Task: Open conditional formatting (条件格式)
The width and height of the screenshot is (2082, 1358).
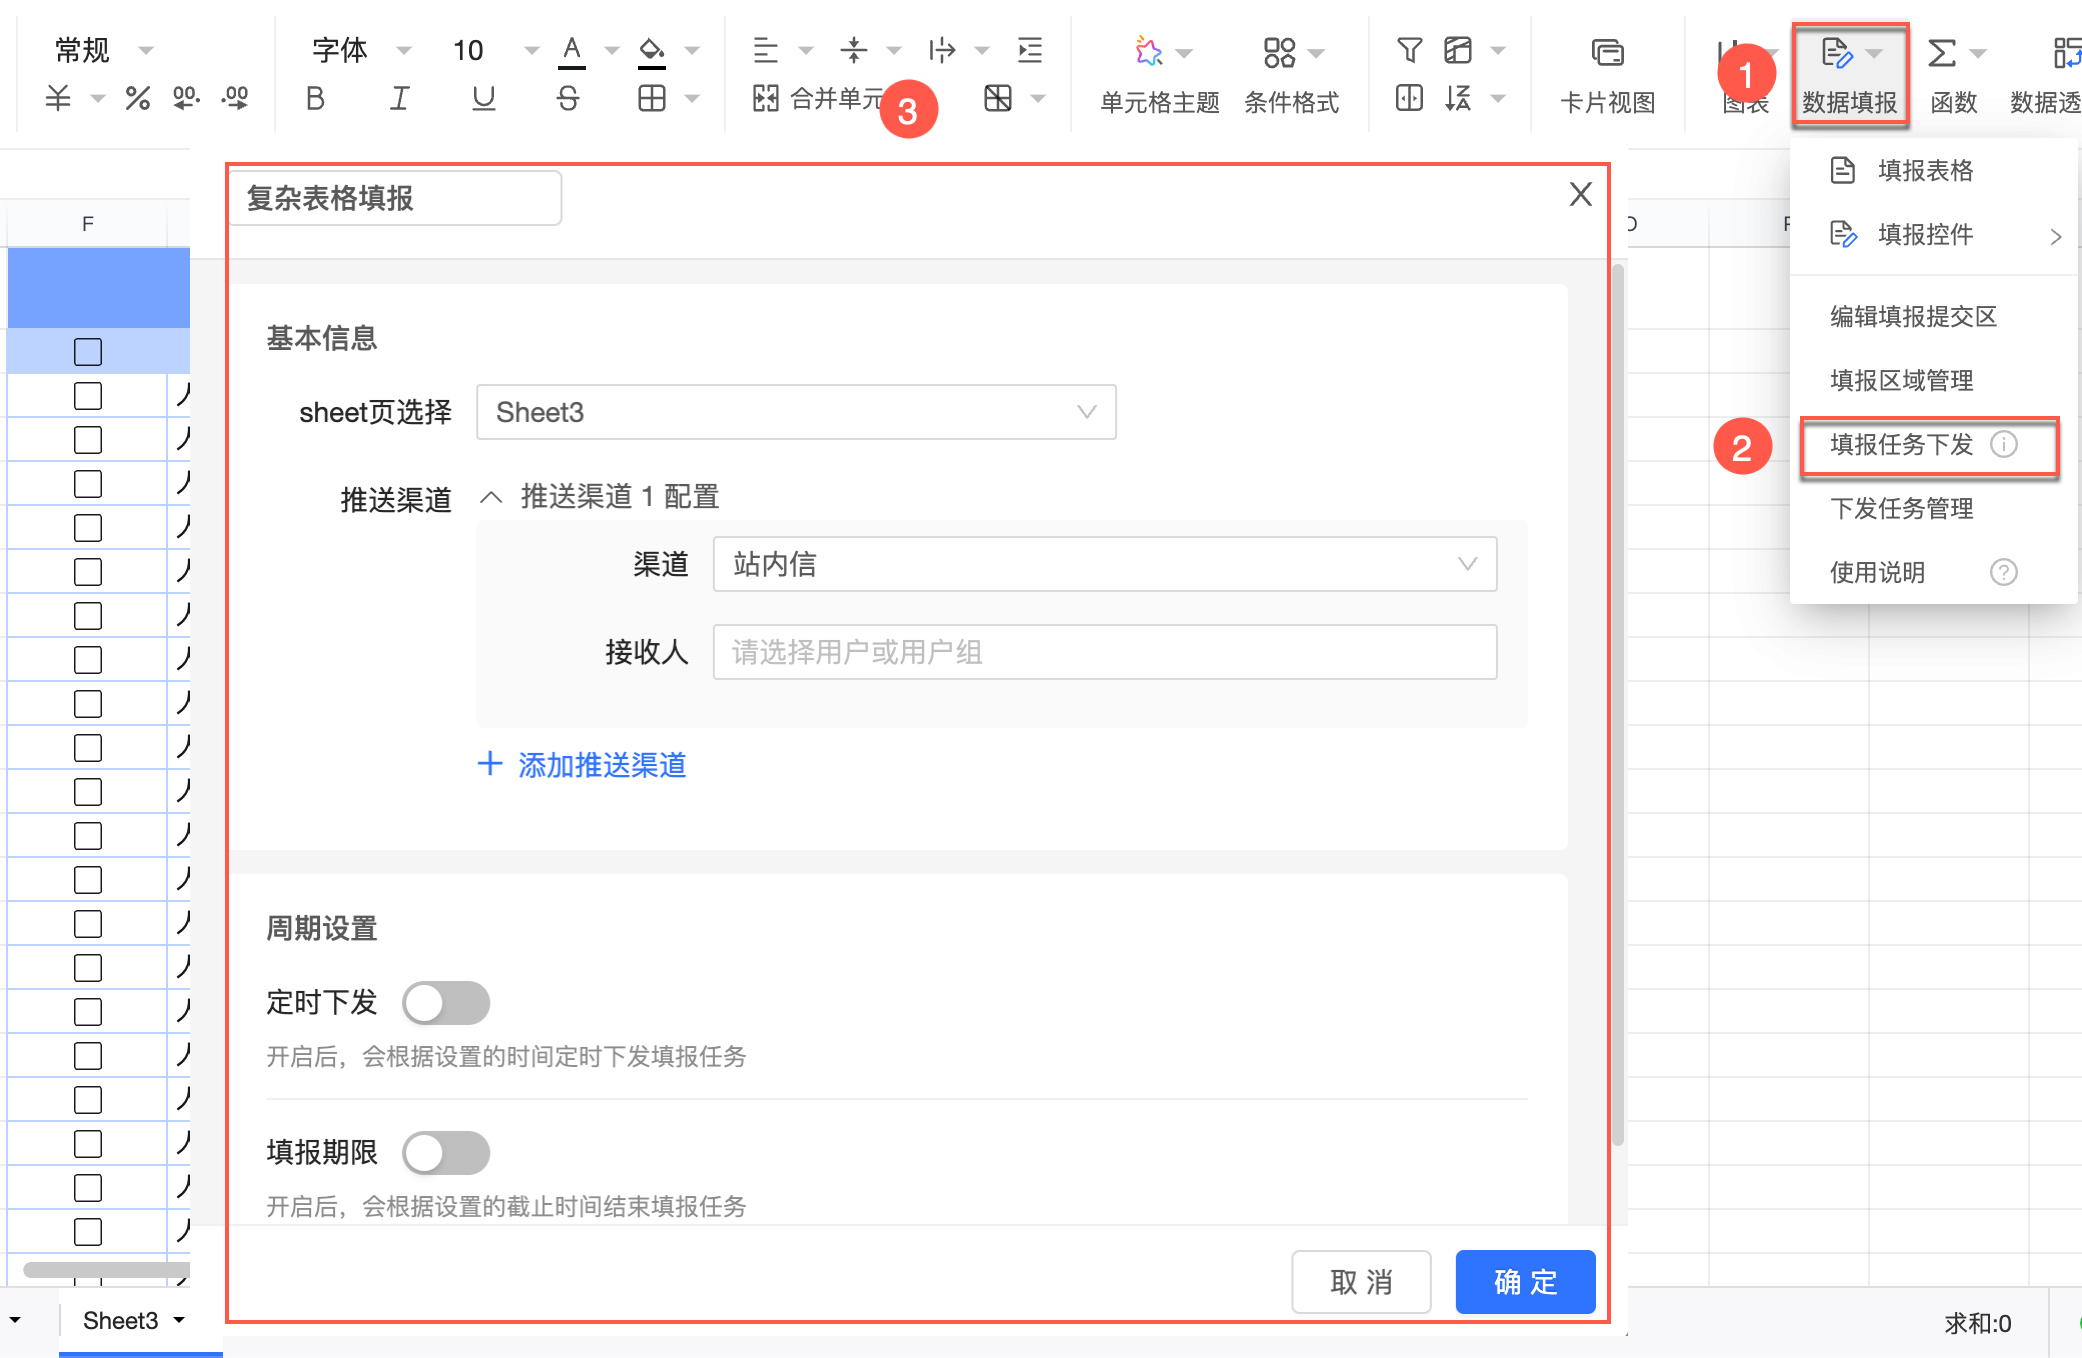Action: click(1291, 75)
